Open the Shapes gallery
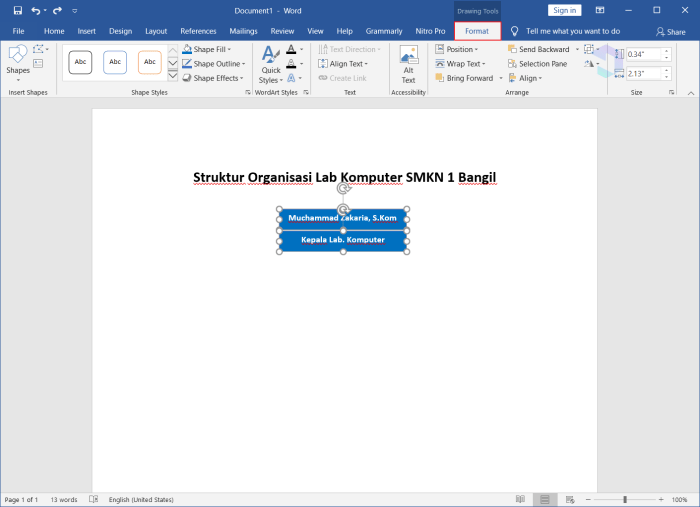This screenshot has height=507, width=700. [x=18, y=63]
